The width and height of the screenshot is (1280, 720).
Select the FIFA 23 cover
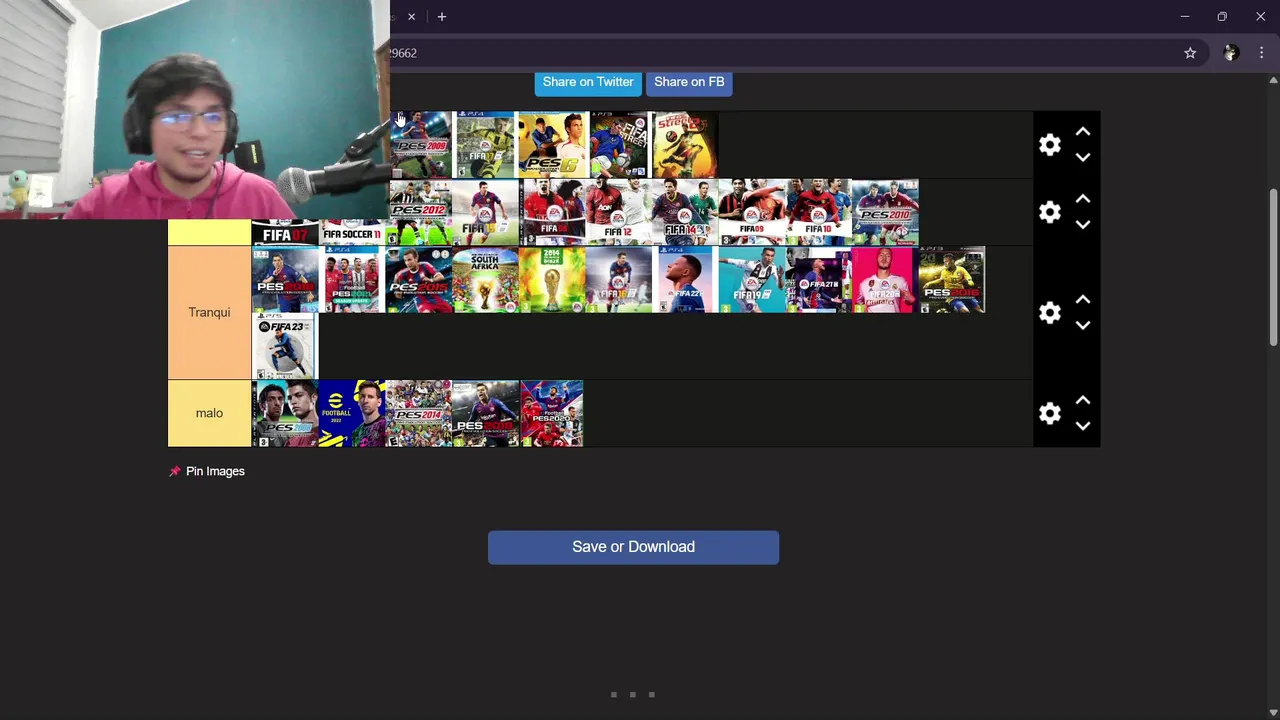[285, 346]
